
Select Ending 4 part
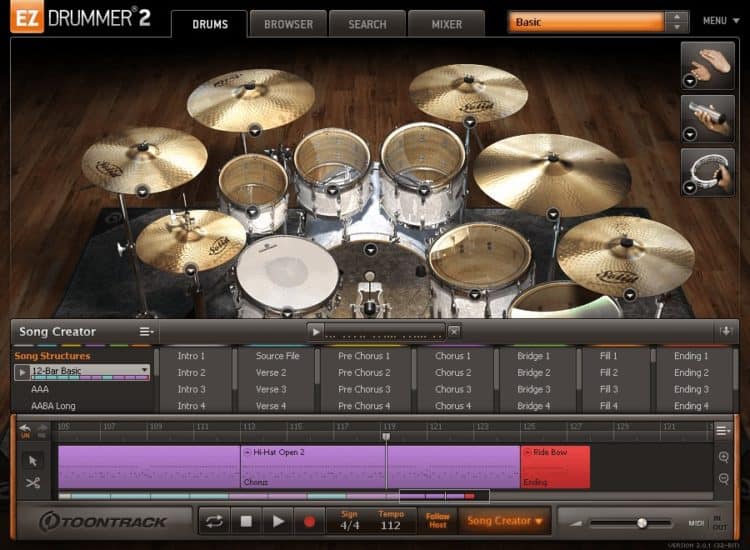click(x=691, y=406)
